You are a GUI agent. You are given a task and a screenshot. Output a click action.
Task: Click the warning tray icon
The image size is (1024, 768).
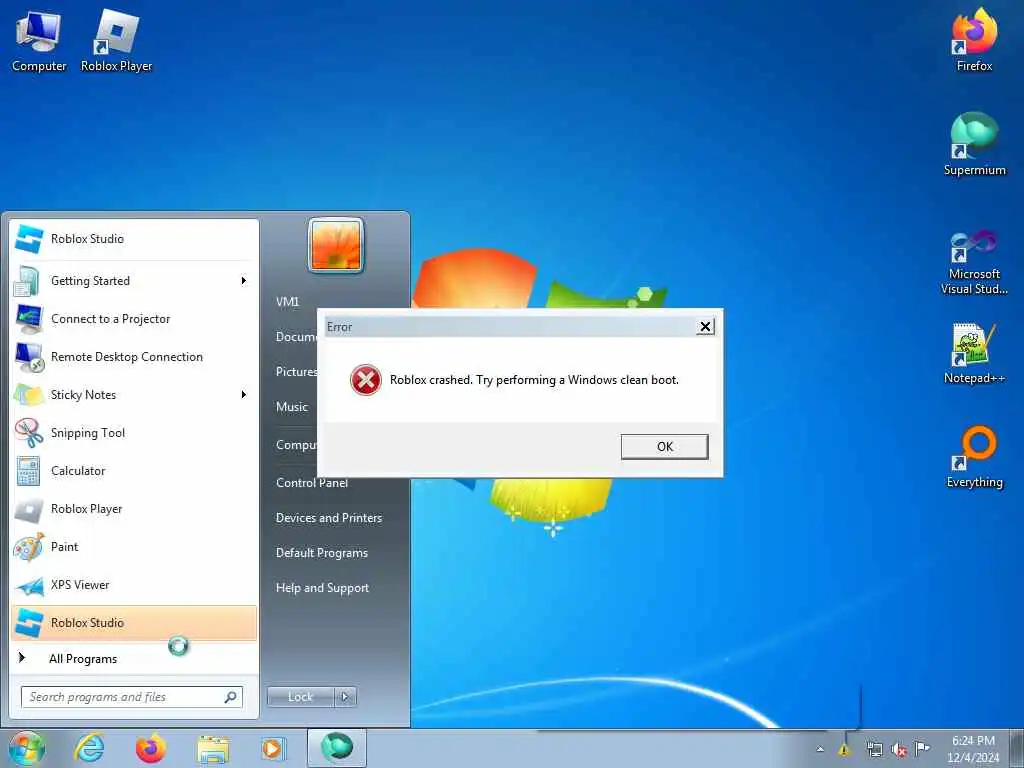pos(844,750)
